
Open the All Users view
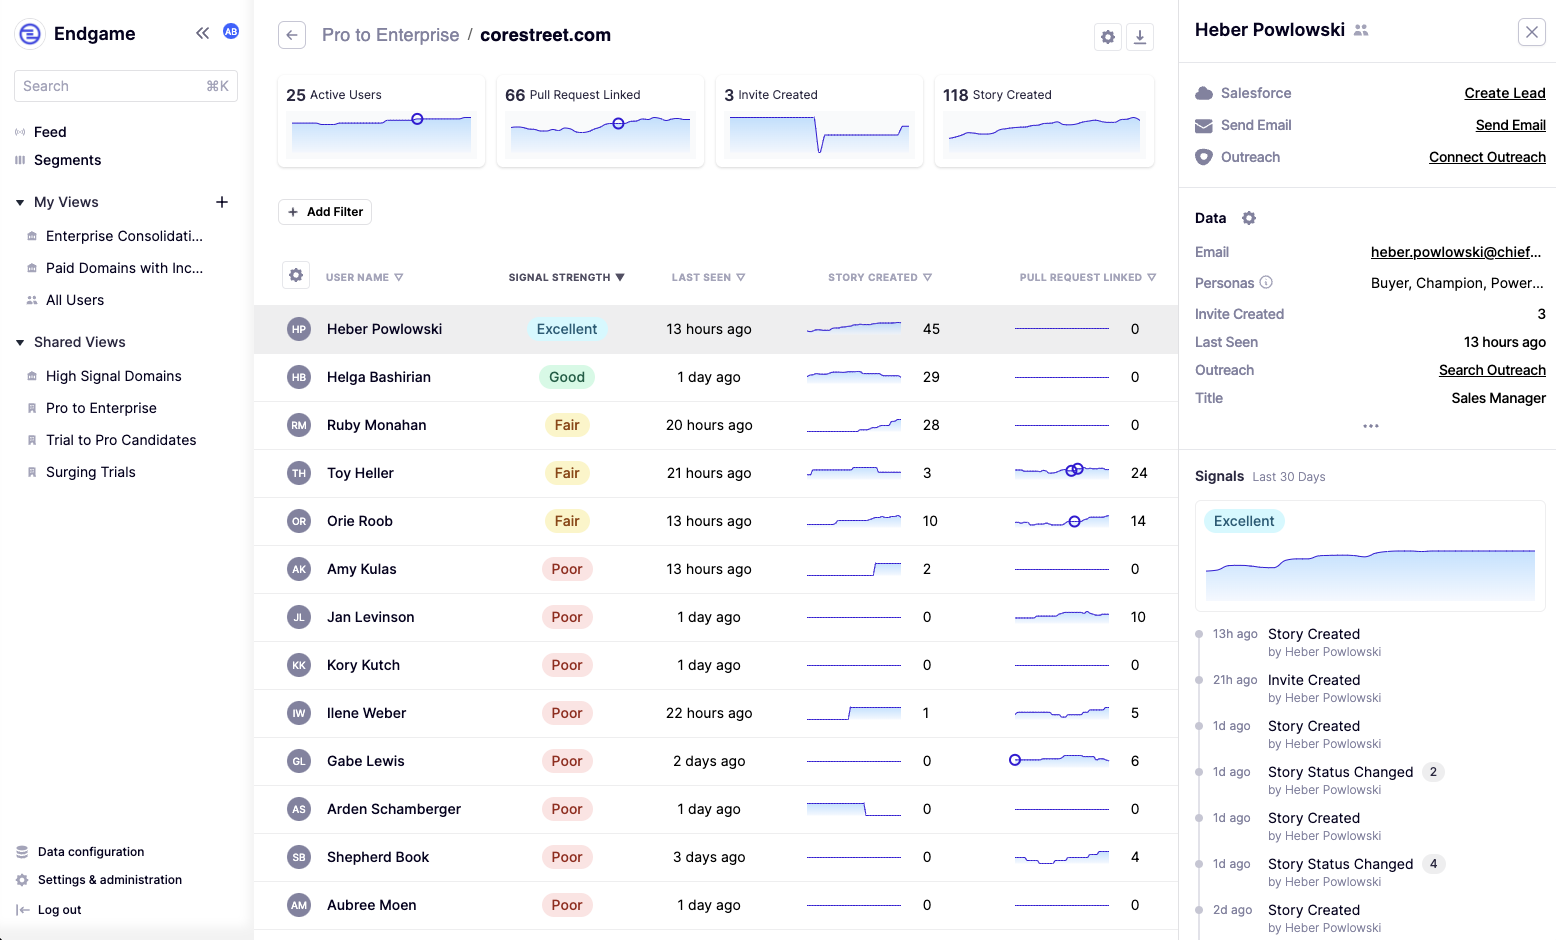coord(75,300)
